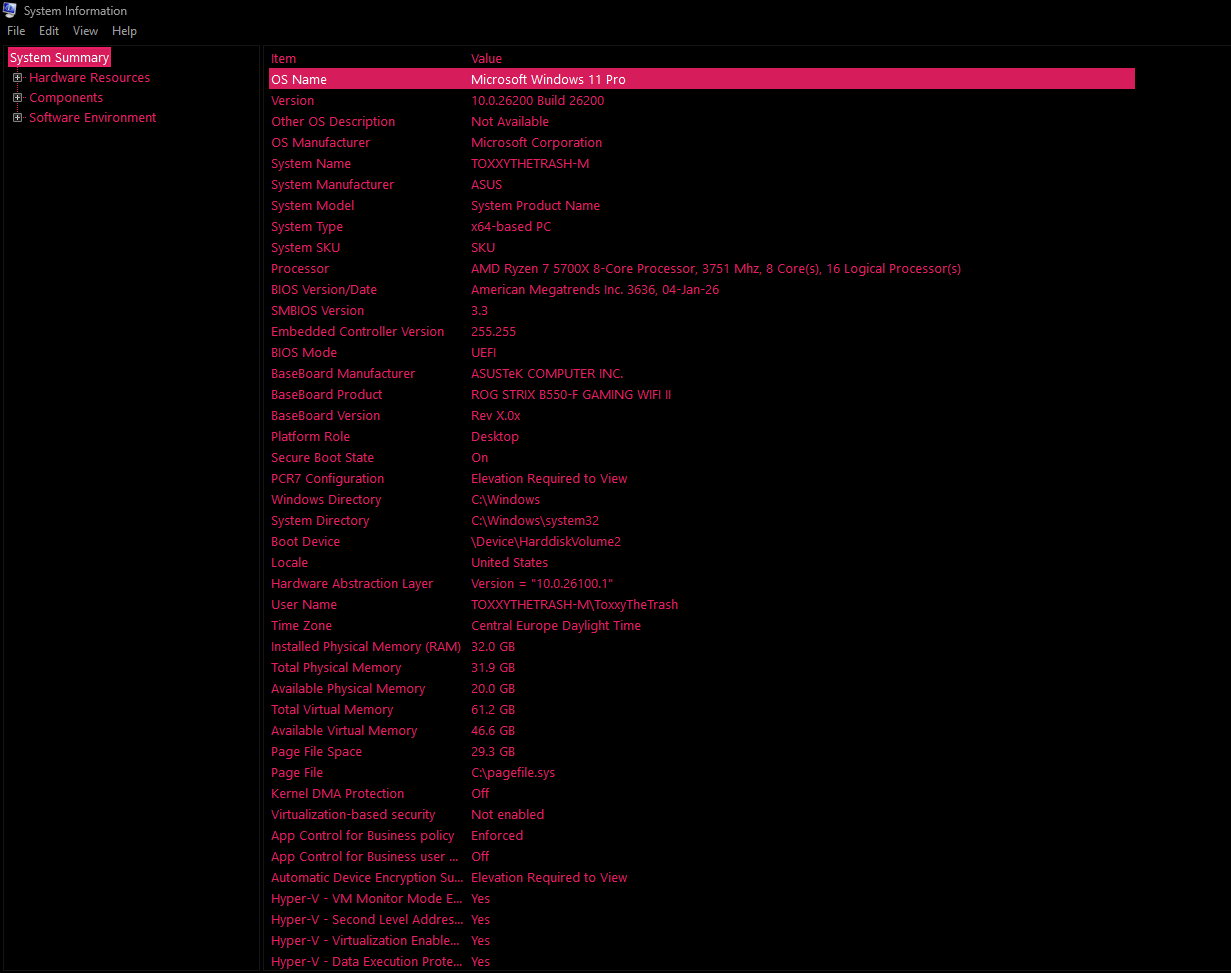Open the View menu
The height and width of the screenshot is (973, 1231).
click(86, 31)
